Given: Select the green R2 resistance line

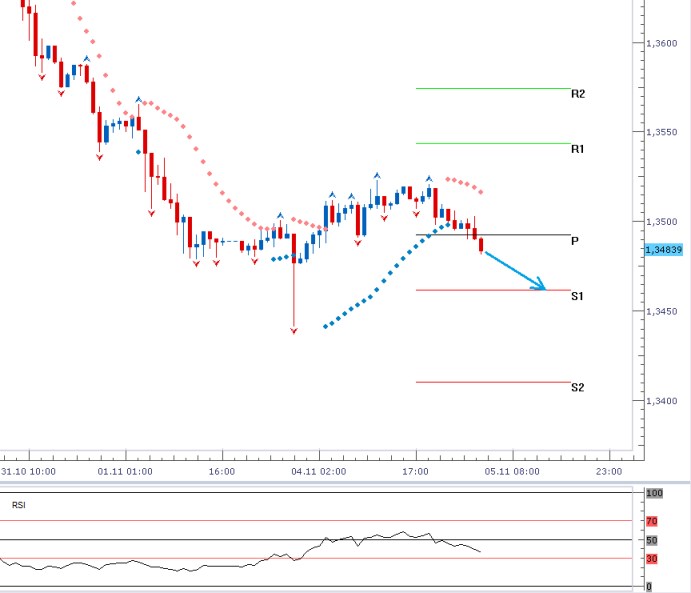Looking at the screenshot, I should pos(493,89).
